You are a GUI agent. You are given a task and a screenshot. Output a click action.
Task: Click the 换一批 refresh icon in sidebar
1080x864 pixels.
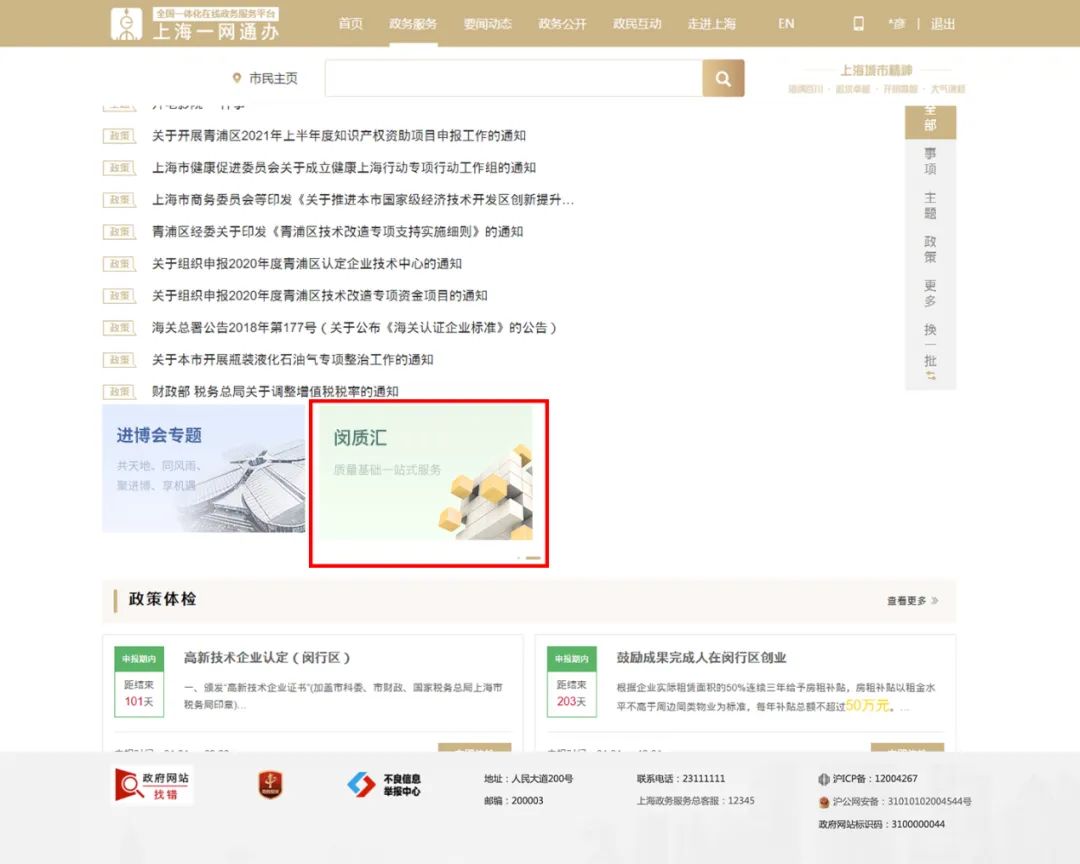(x=930, y=376)
